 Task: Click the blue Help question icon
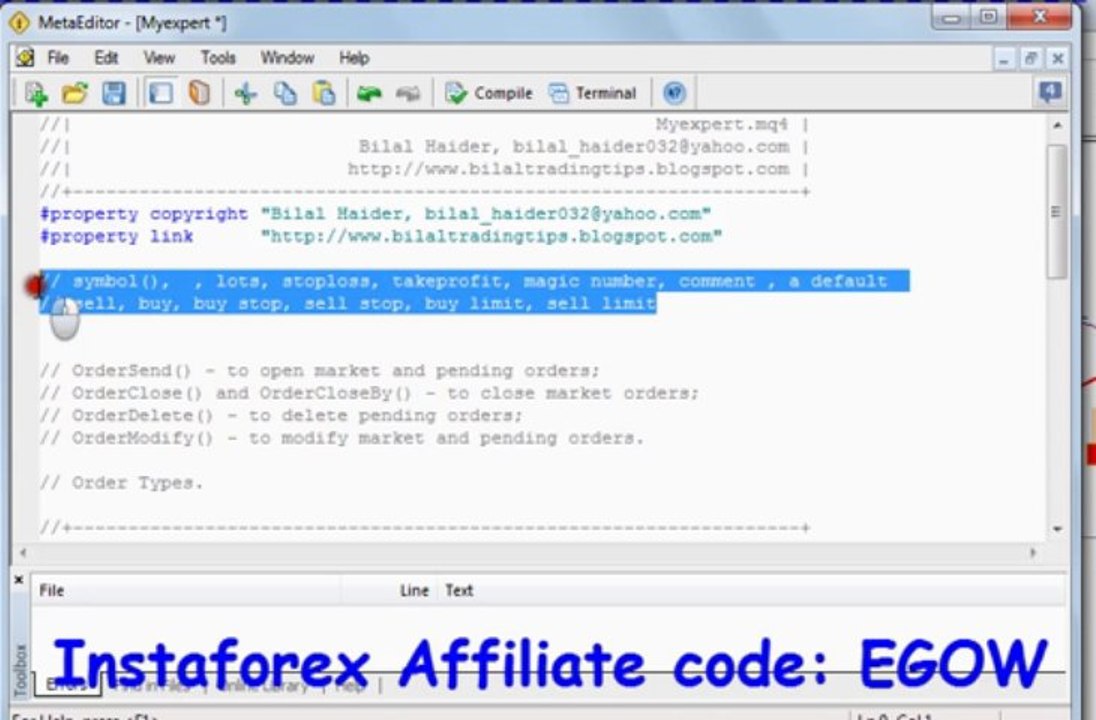click(675, 93)
